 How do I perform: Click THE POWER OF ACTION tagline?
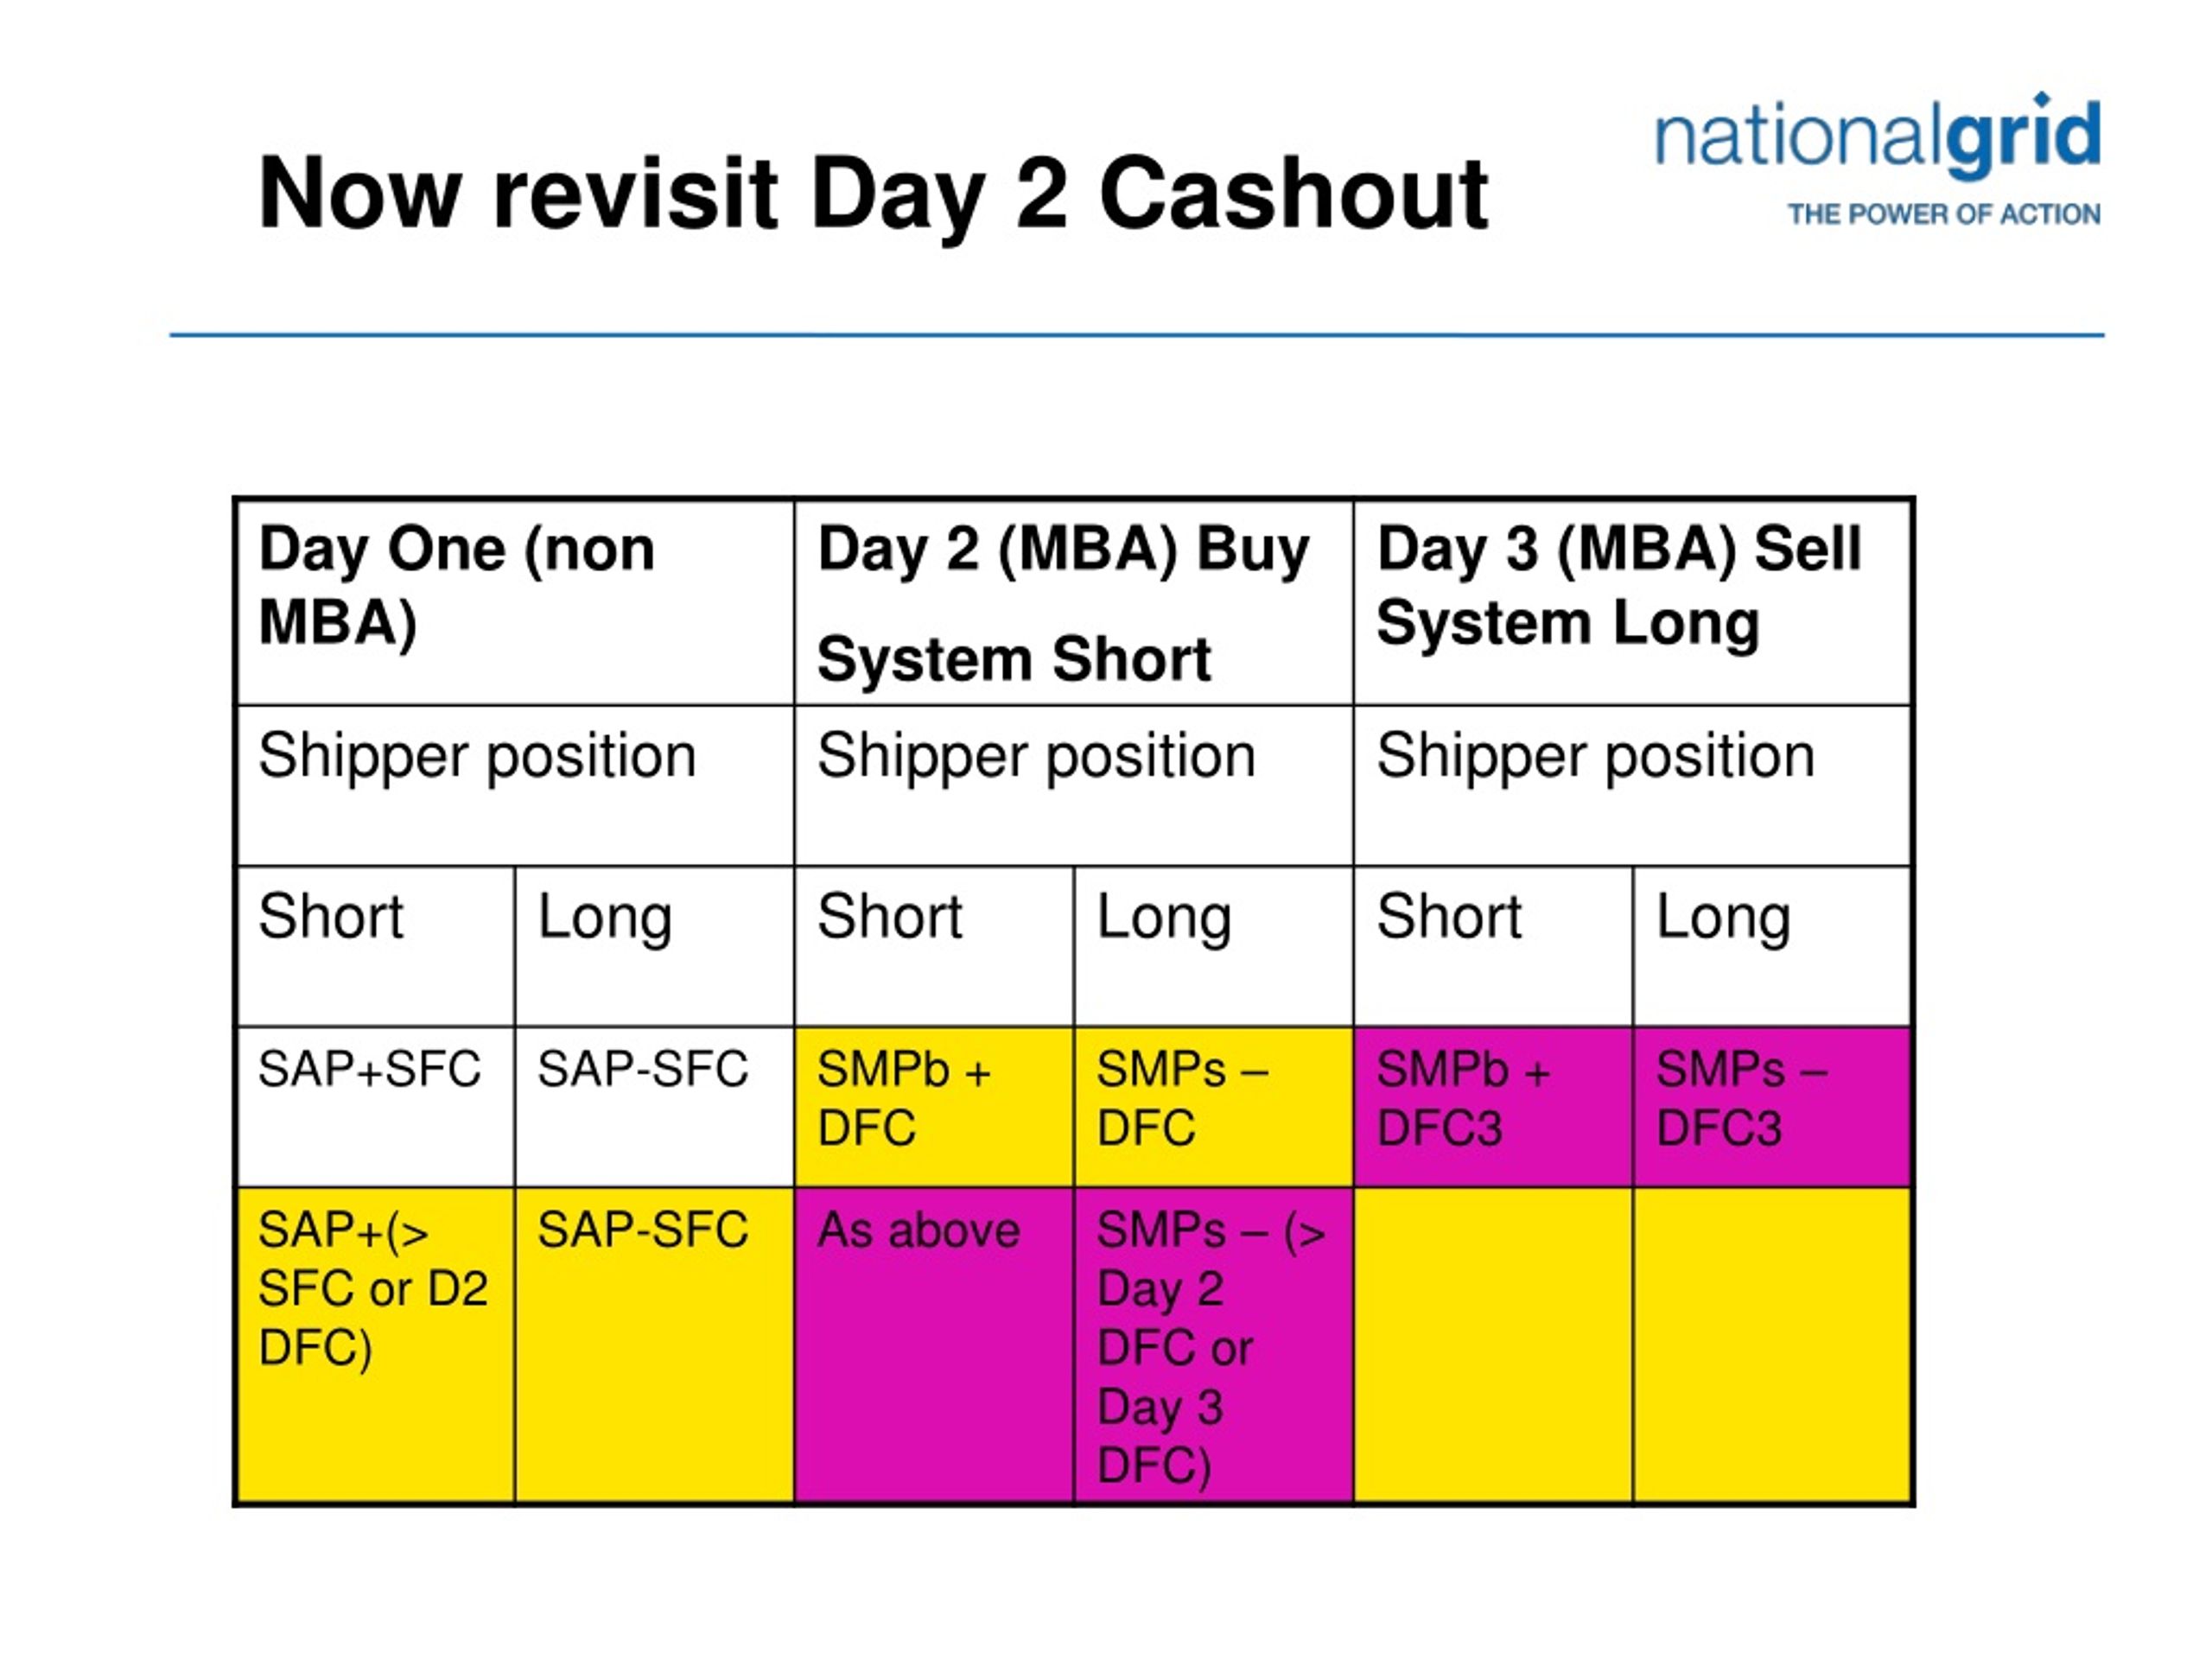1944,215
